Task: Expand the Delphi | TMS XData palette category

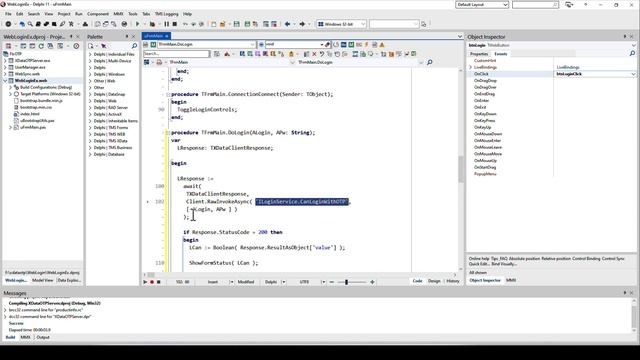Action: pos(90,141)
